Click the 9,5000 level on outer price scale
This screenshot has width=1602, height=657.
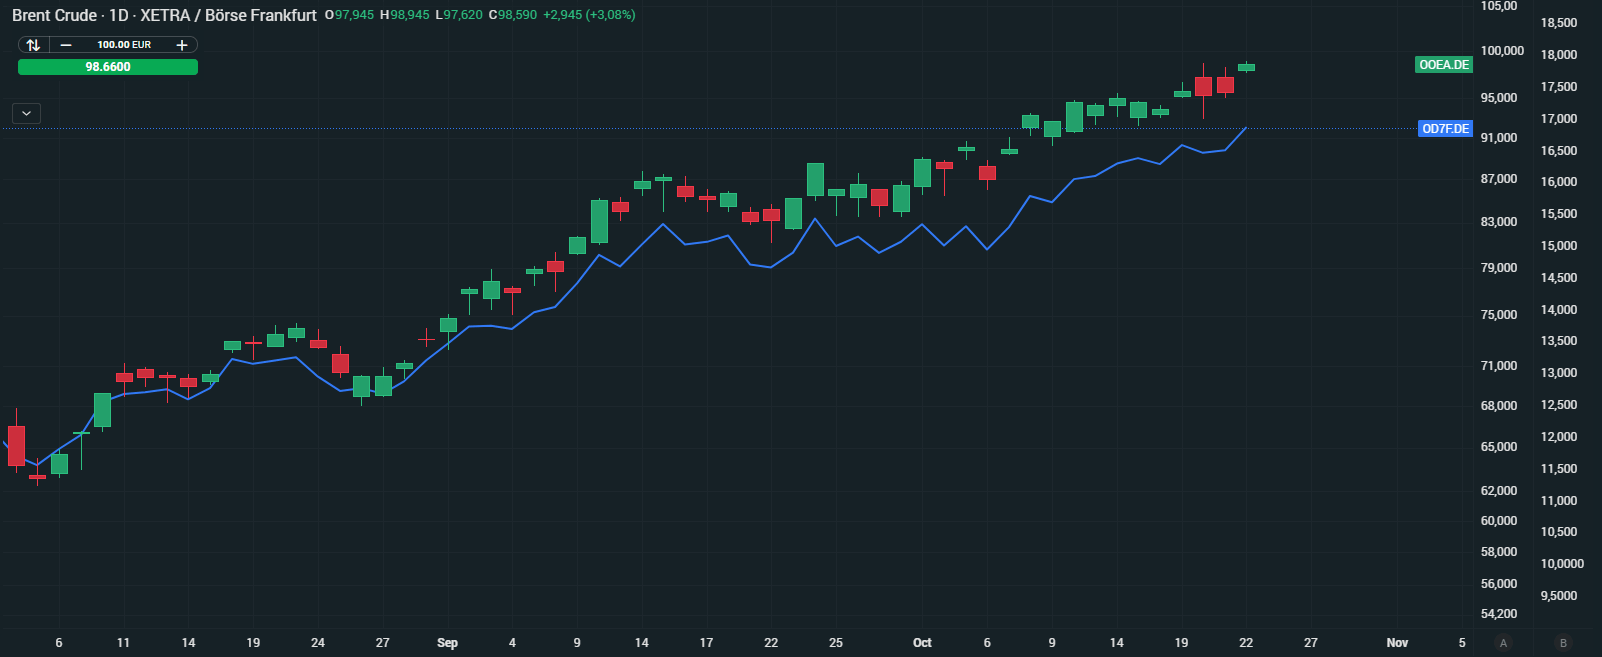(1559, 596)
